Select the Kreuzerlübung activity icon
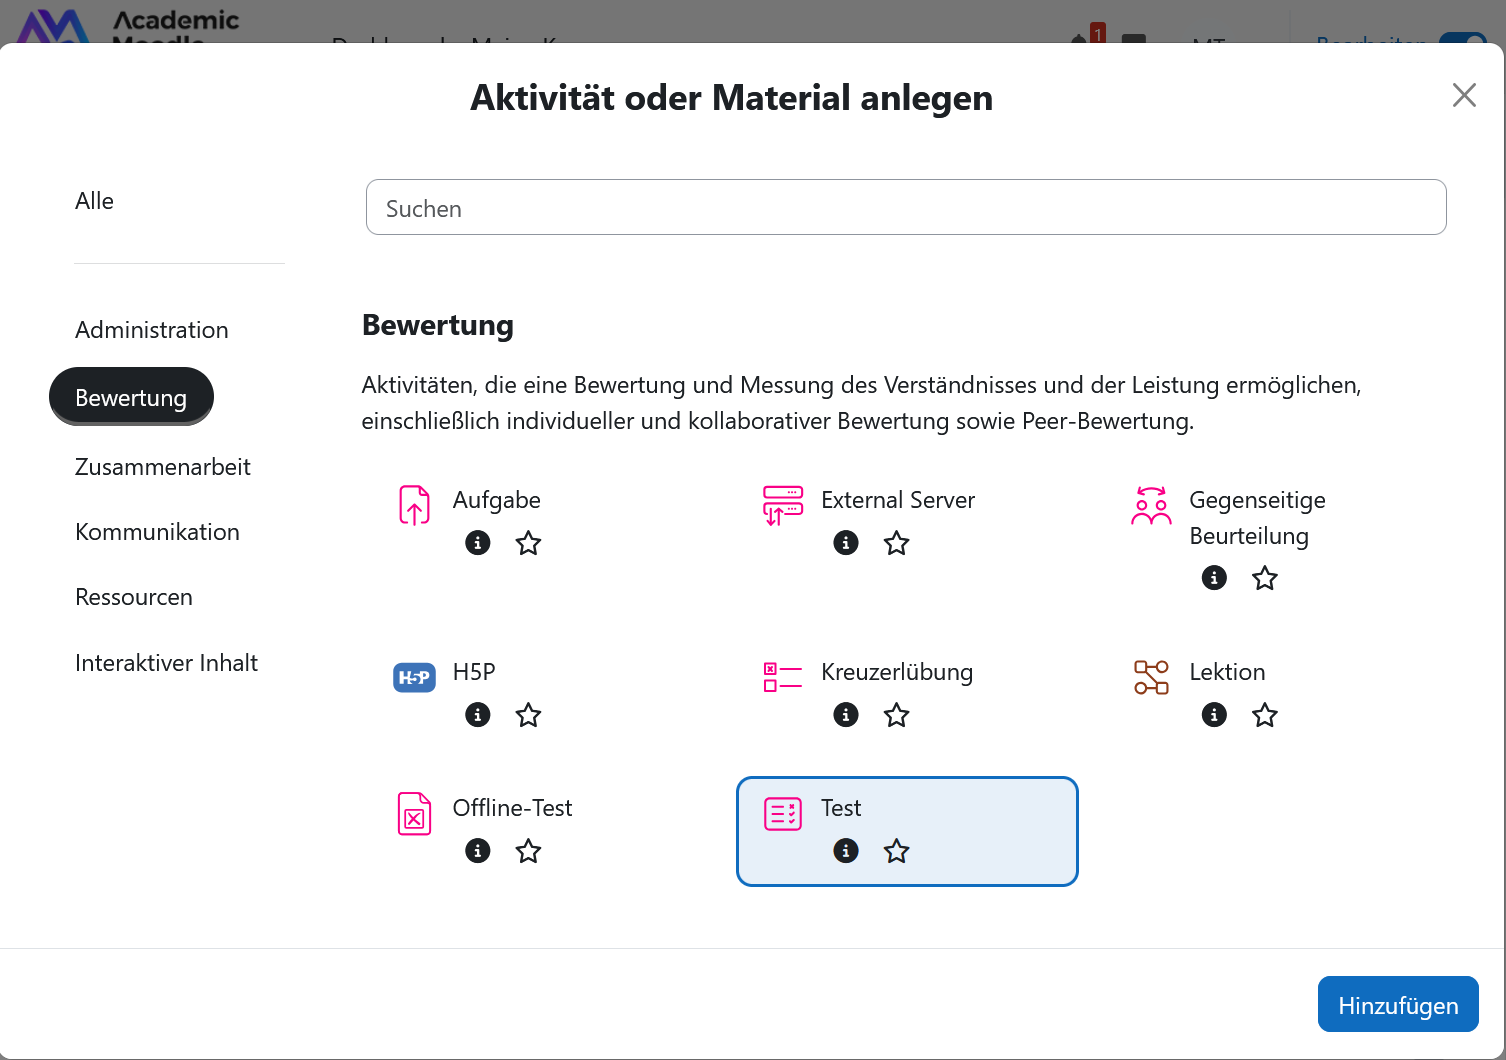 point(783,677)
